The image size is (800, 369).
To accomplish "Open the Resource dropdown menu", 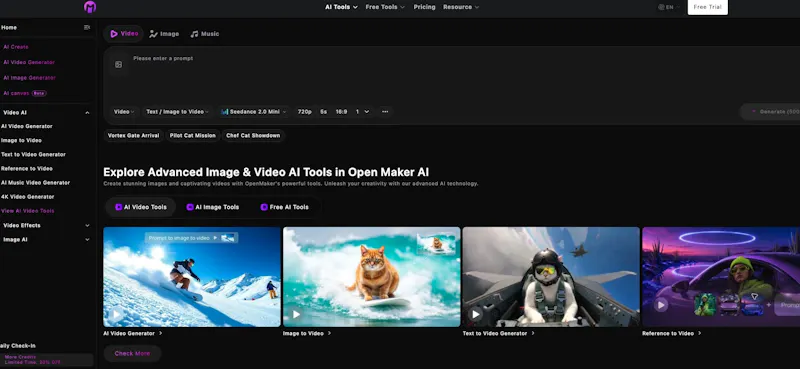I will click(x=461, y=7).
